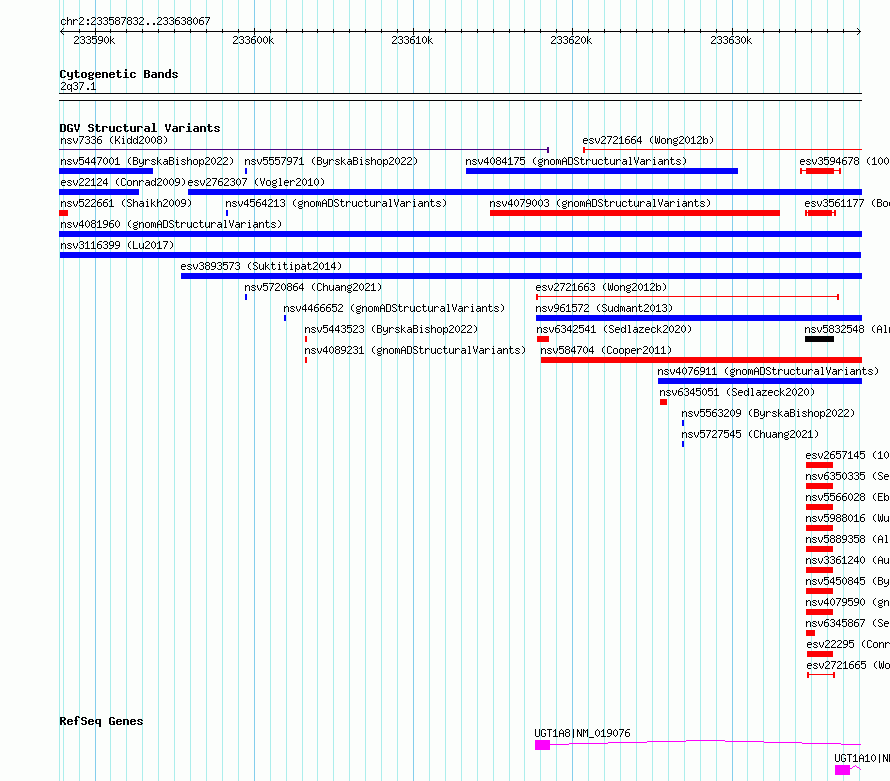Open the UGT1A10 gene label
This screenshot has height=781, width=890.
pyautogui.click(x=862, y=758)
